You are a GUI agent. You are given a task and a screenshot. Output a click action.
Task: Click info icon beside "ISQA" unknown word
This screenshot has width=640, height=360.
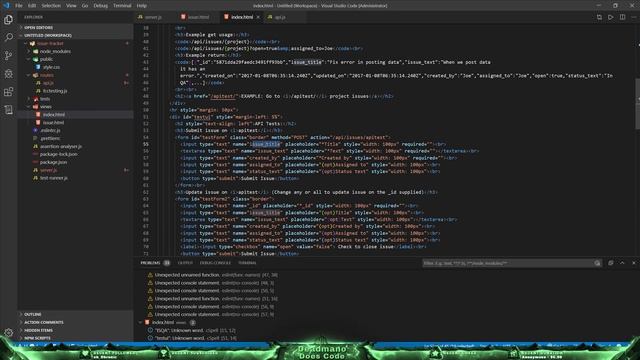click(150, 330)
